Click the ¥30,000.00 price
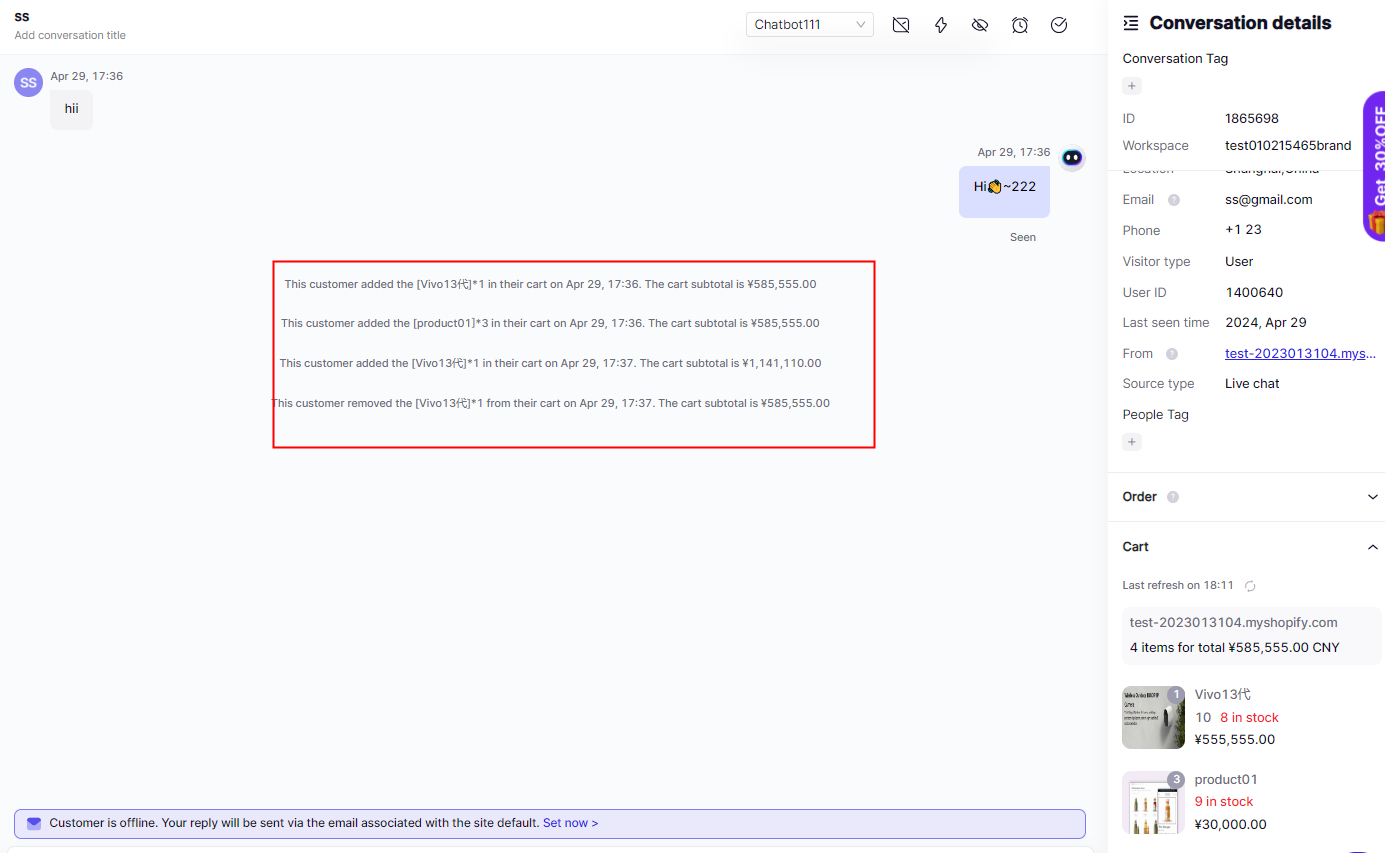Screen dimensions: 1385x853 pos(1230,825)
